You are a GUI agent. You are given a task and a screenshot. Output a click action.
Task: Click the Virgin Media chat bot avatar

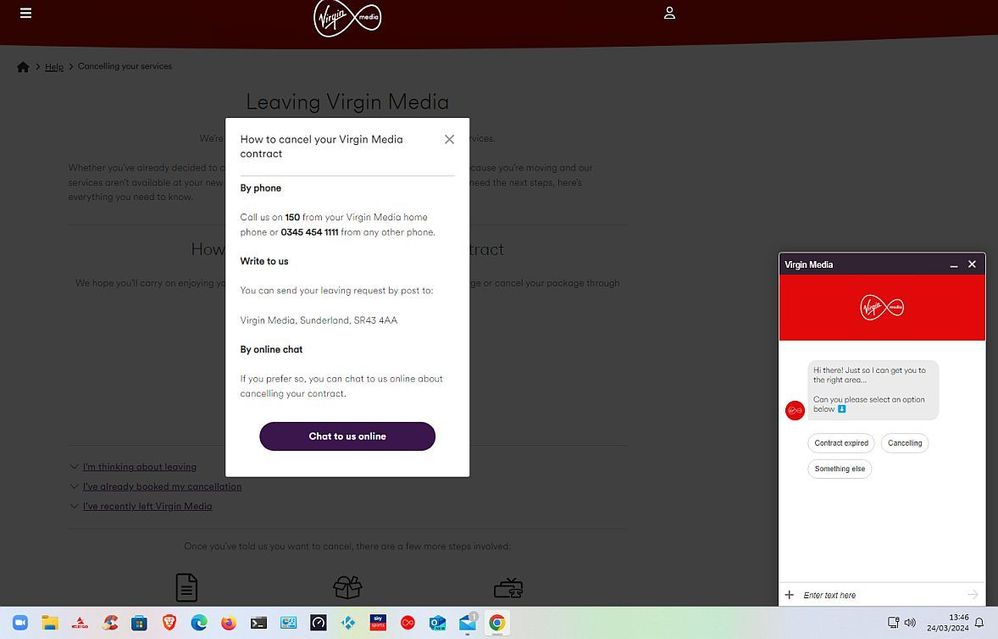(x=795, y=411)
